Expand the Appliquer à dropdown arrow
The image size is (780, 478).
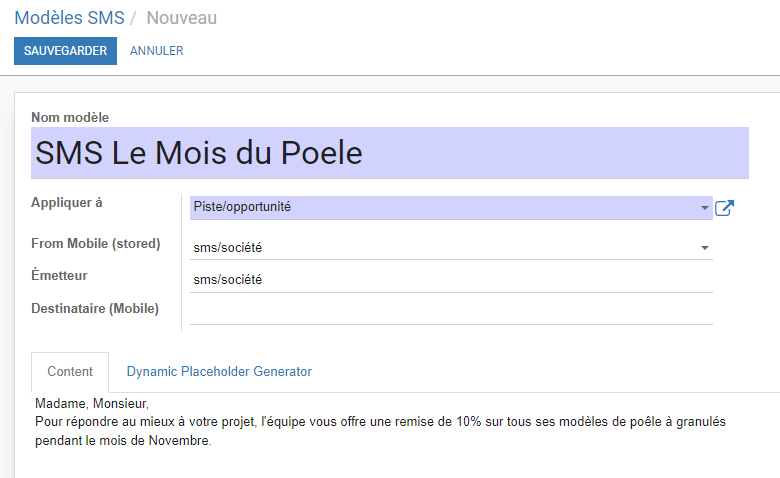click(704, 207)
